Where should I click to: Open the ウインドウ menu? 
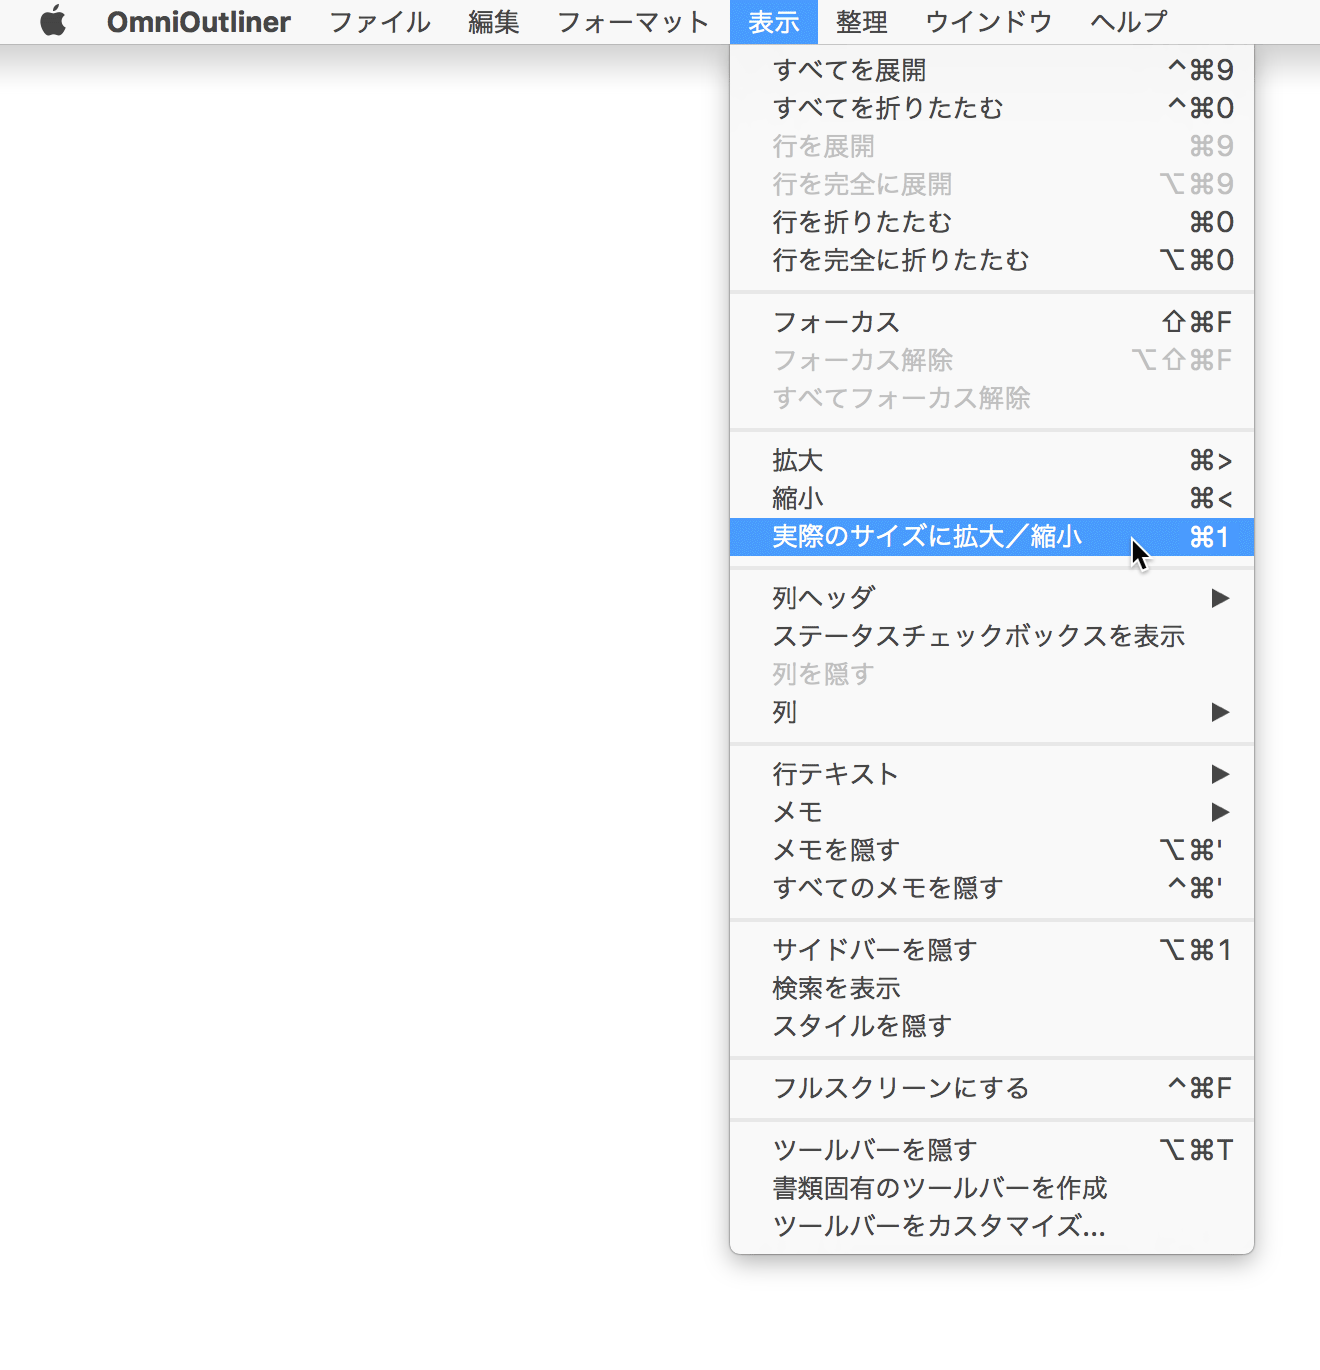[x=989, y=21]
